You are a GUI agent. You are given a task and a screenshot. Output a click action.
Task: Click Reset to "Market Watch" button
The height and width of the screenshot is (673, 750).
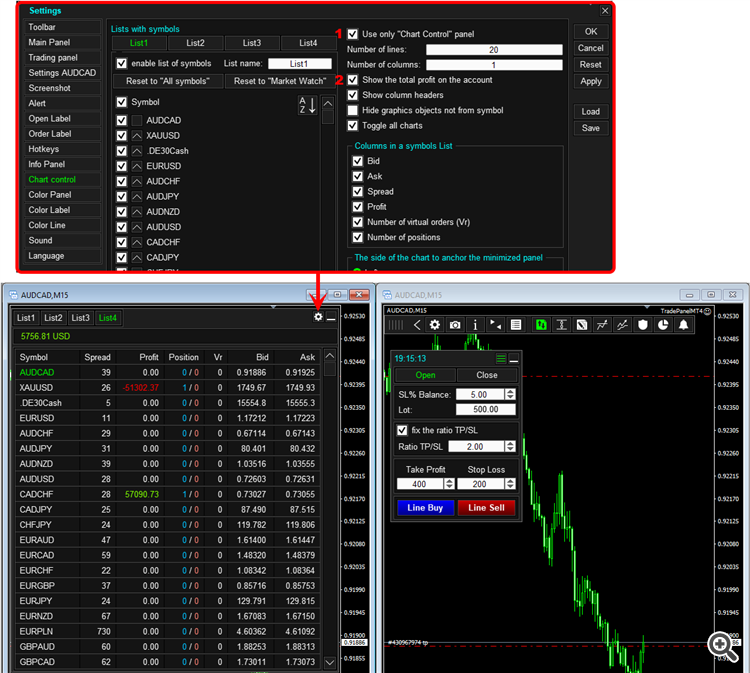(280, 81)
